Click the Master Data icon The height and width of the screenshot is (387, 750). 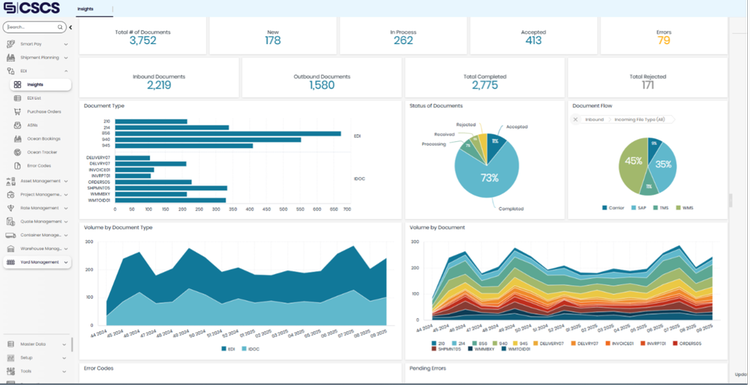point(11,344)
